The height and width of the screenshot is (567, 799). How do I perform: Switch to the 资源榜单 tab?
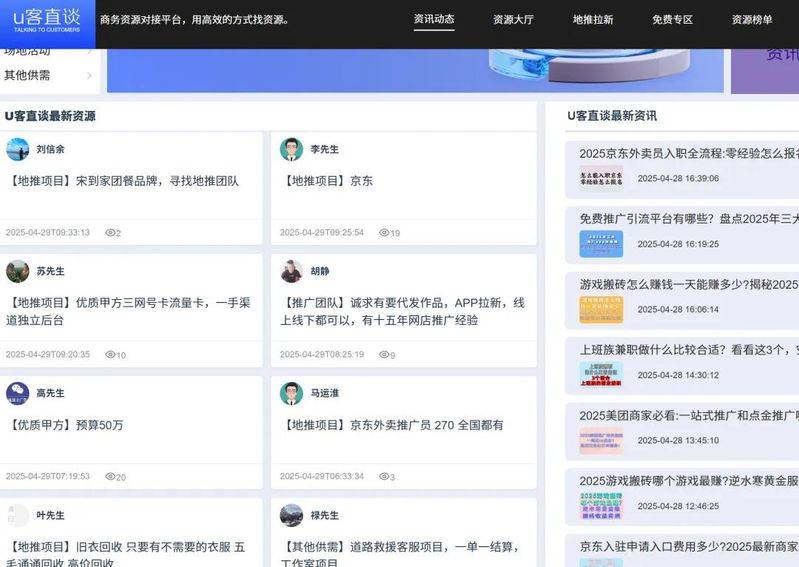(752, 19)
